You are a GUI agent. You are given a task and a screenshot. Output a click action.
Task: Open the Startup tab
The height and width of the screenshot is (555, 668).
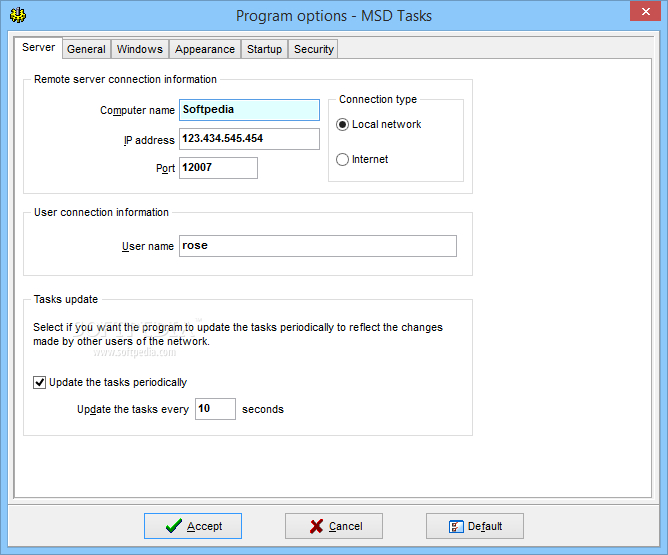coord(264,49)
